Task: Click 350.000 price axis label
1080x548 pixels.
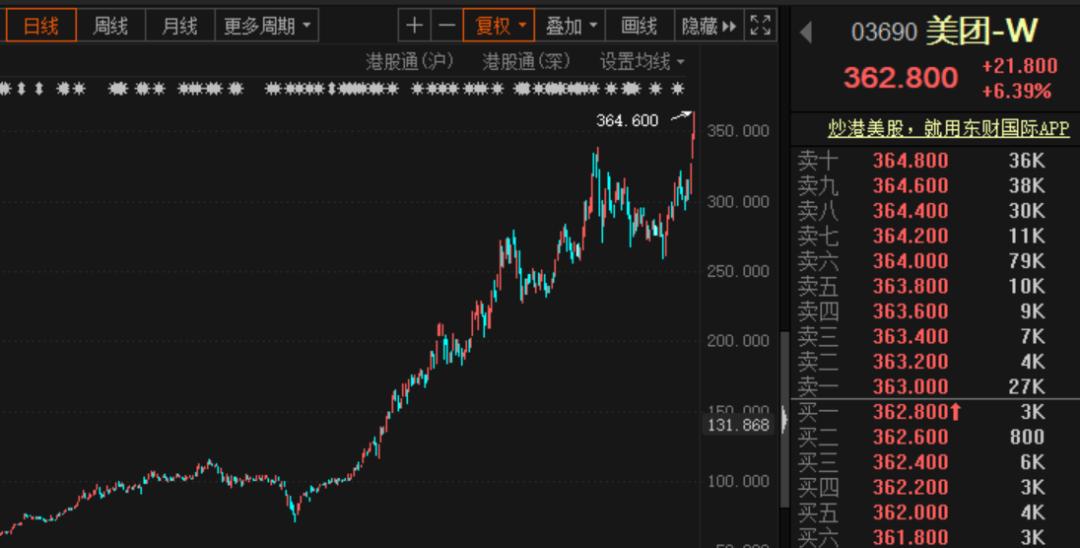Action: (738, 131)
